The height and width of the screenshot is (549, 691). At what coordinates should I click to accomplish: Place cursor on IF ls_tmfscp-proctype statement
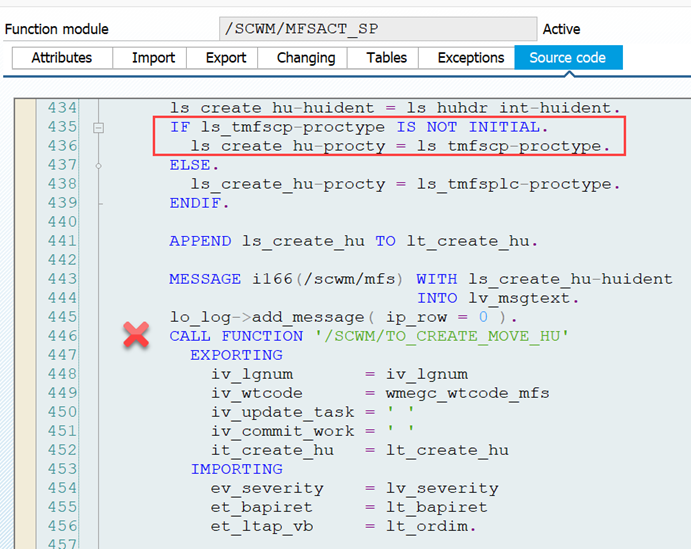(359, 127)
